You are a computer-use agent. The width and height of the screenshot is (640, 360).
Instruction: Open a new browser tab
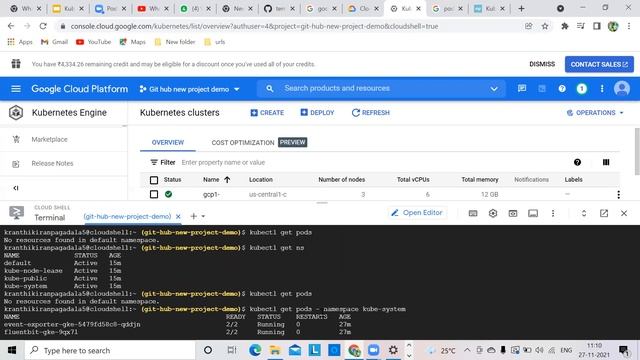[521, 9]
